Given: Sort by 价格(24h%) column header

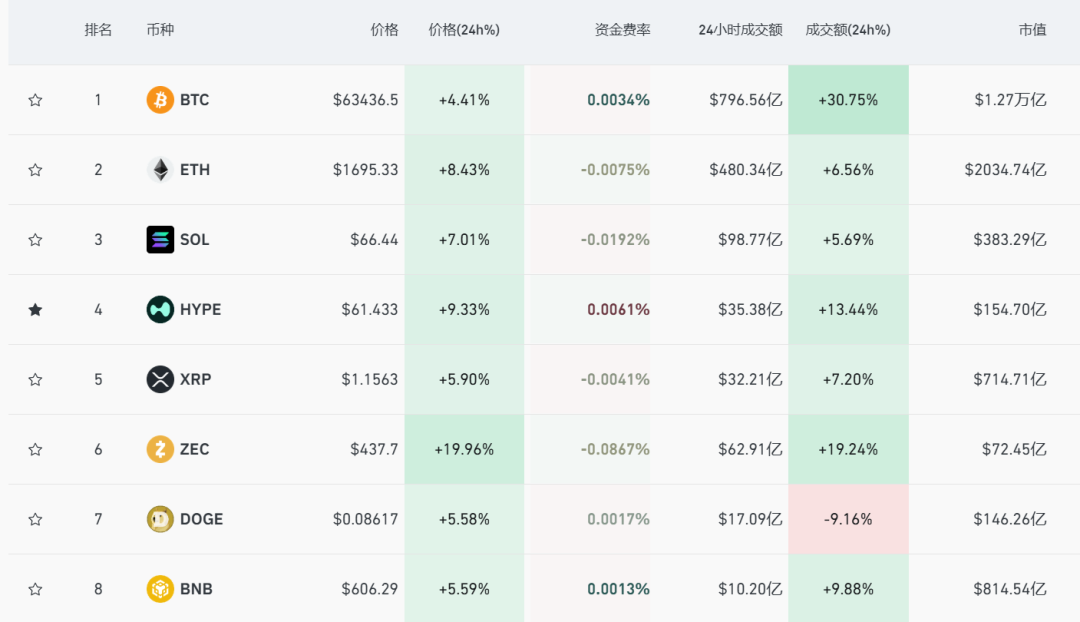Looking at the screenshot, I should (464, 30).
